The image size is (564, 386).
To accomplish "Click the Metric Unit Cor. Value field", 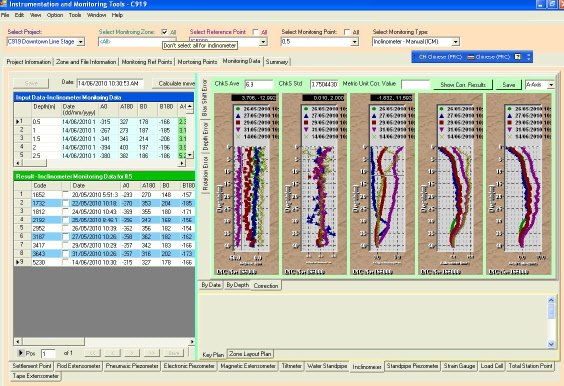I will (x=415, y=85).
